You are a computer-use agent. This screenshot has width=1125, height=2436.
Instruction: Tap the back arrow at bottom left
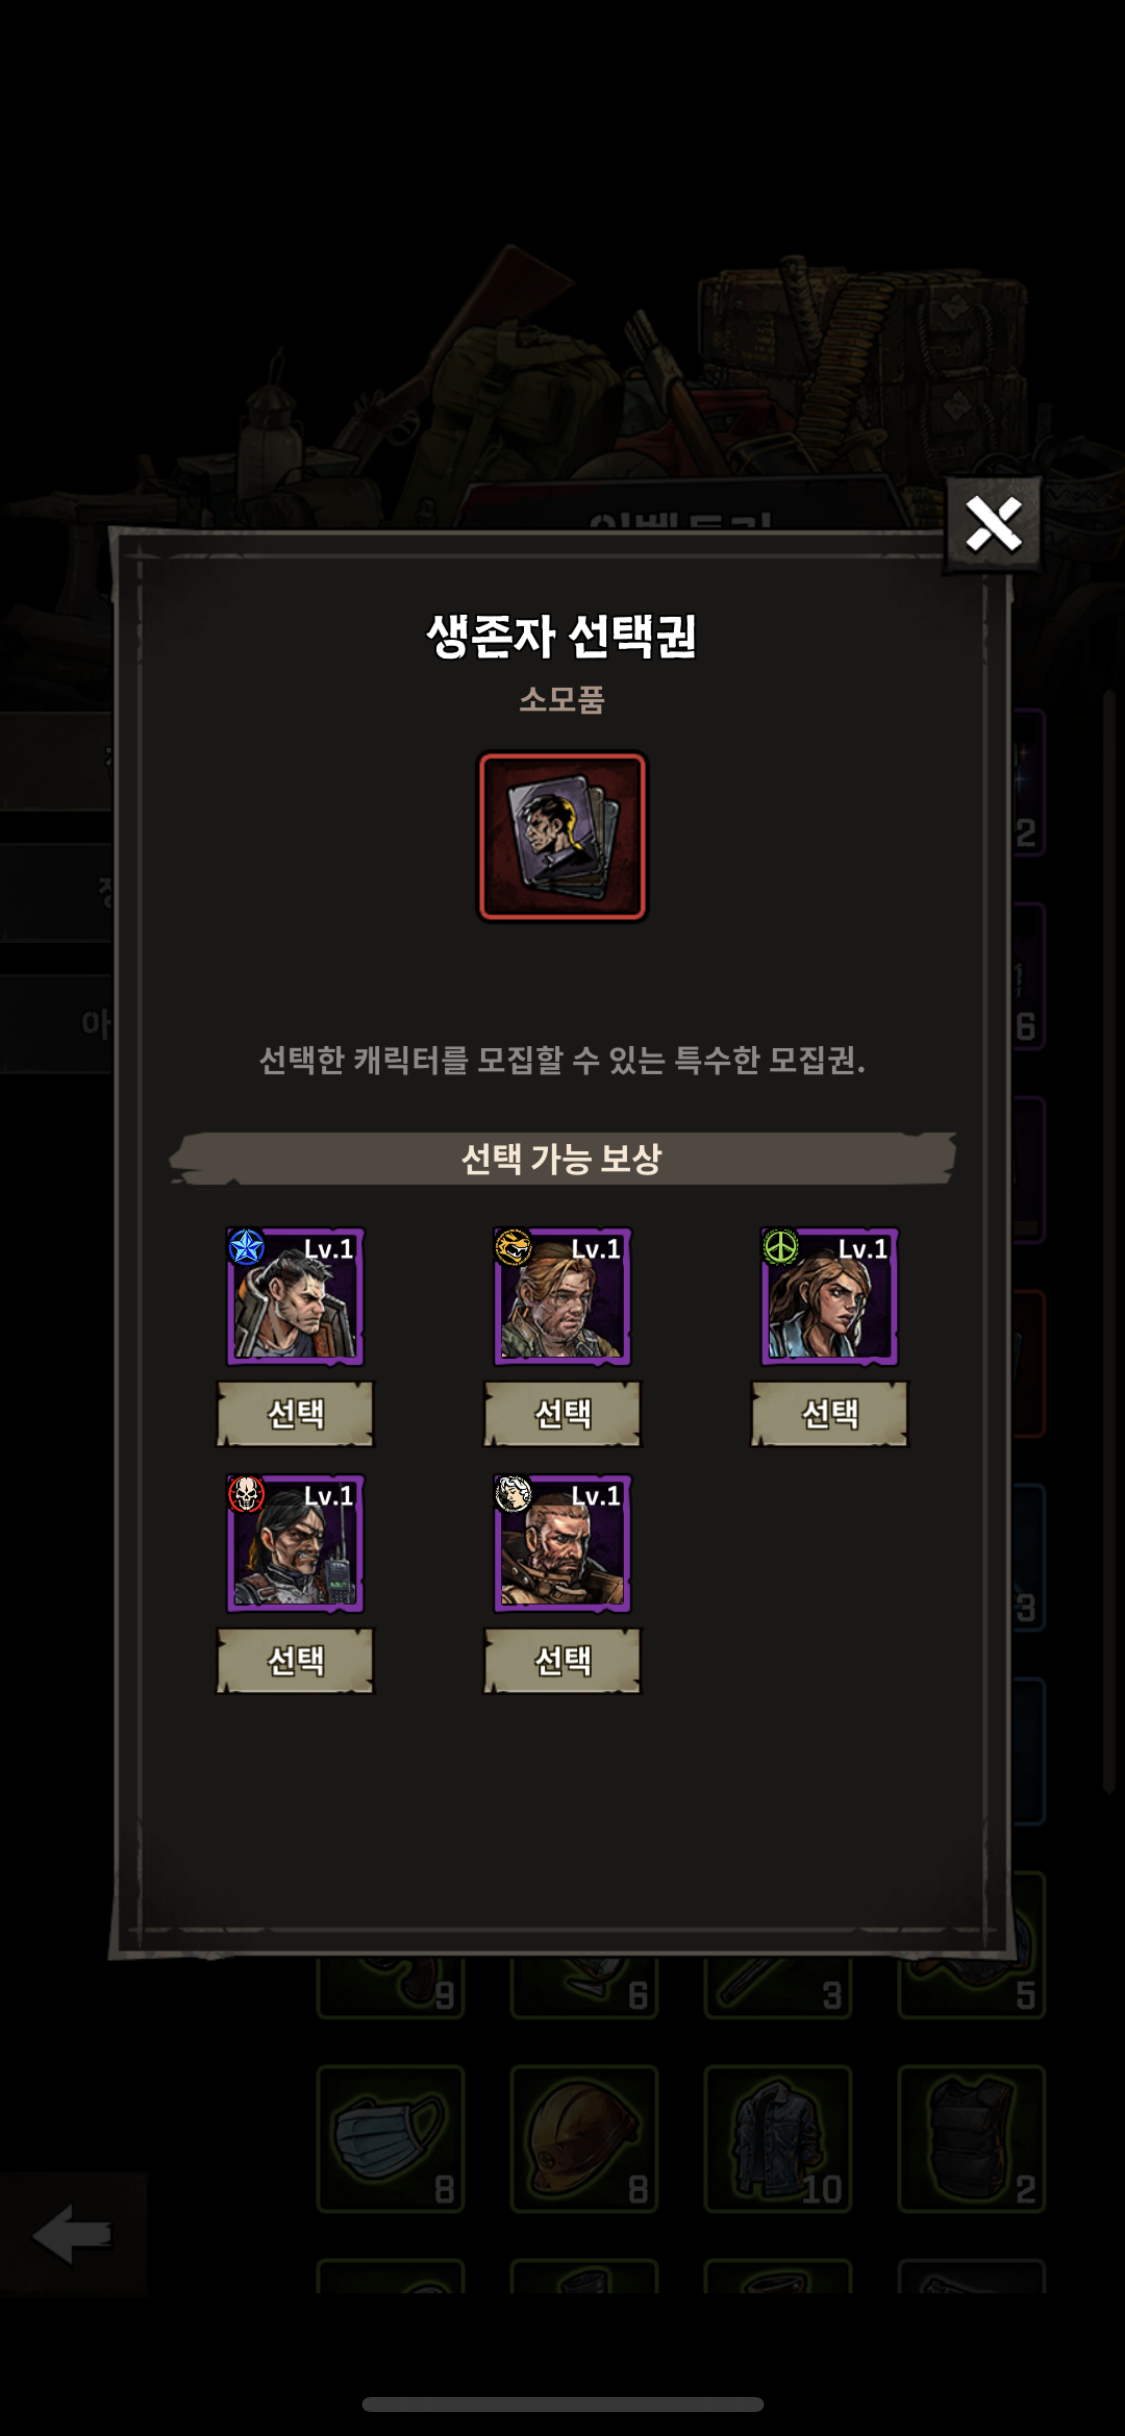point(72,2234)
